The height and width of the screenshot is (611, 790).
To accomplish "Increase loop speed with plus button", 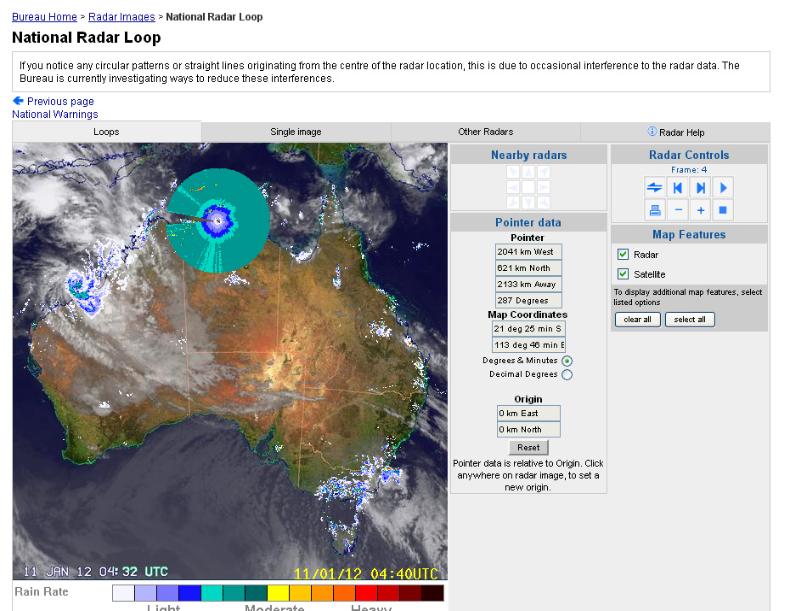I will point(701,210).
